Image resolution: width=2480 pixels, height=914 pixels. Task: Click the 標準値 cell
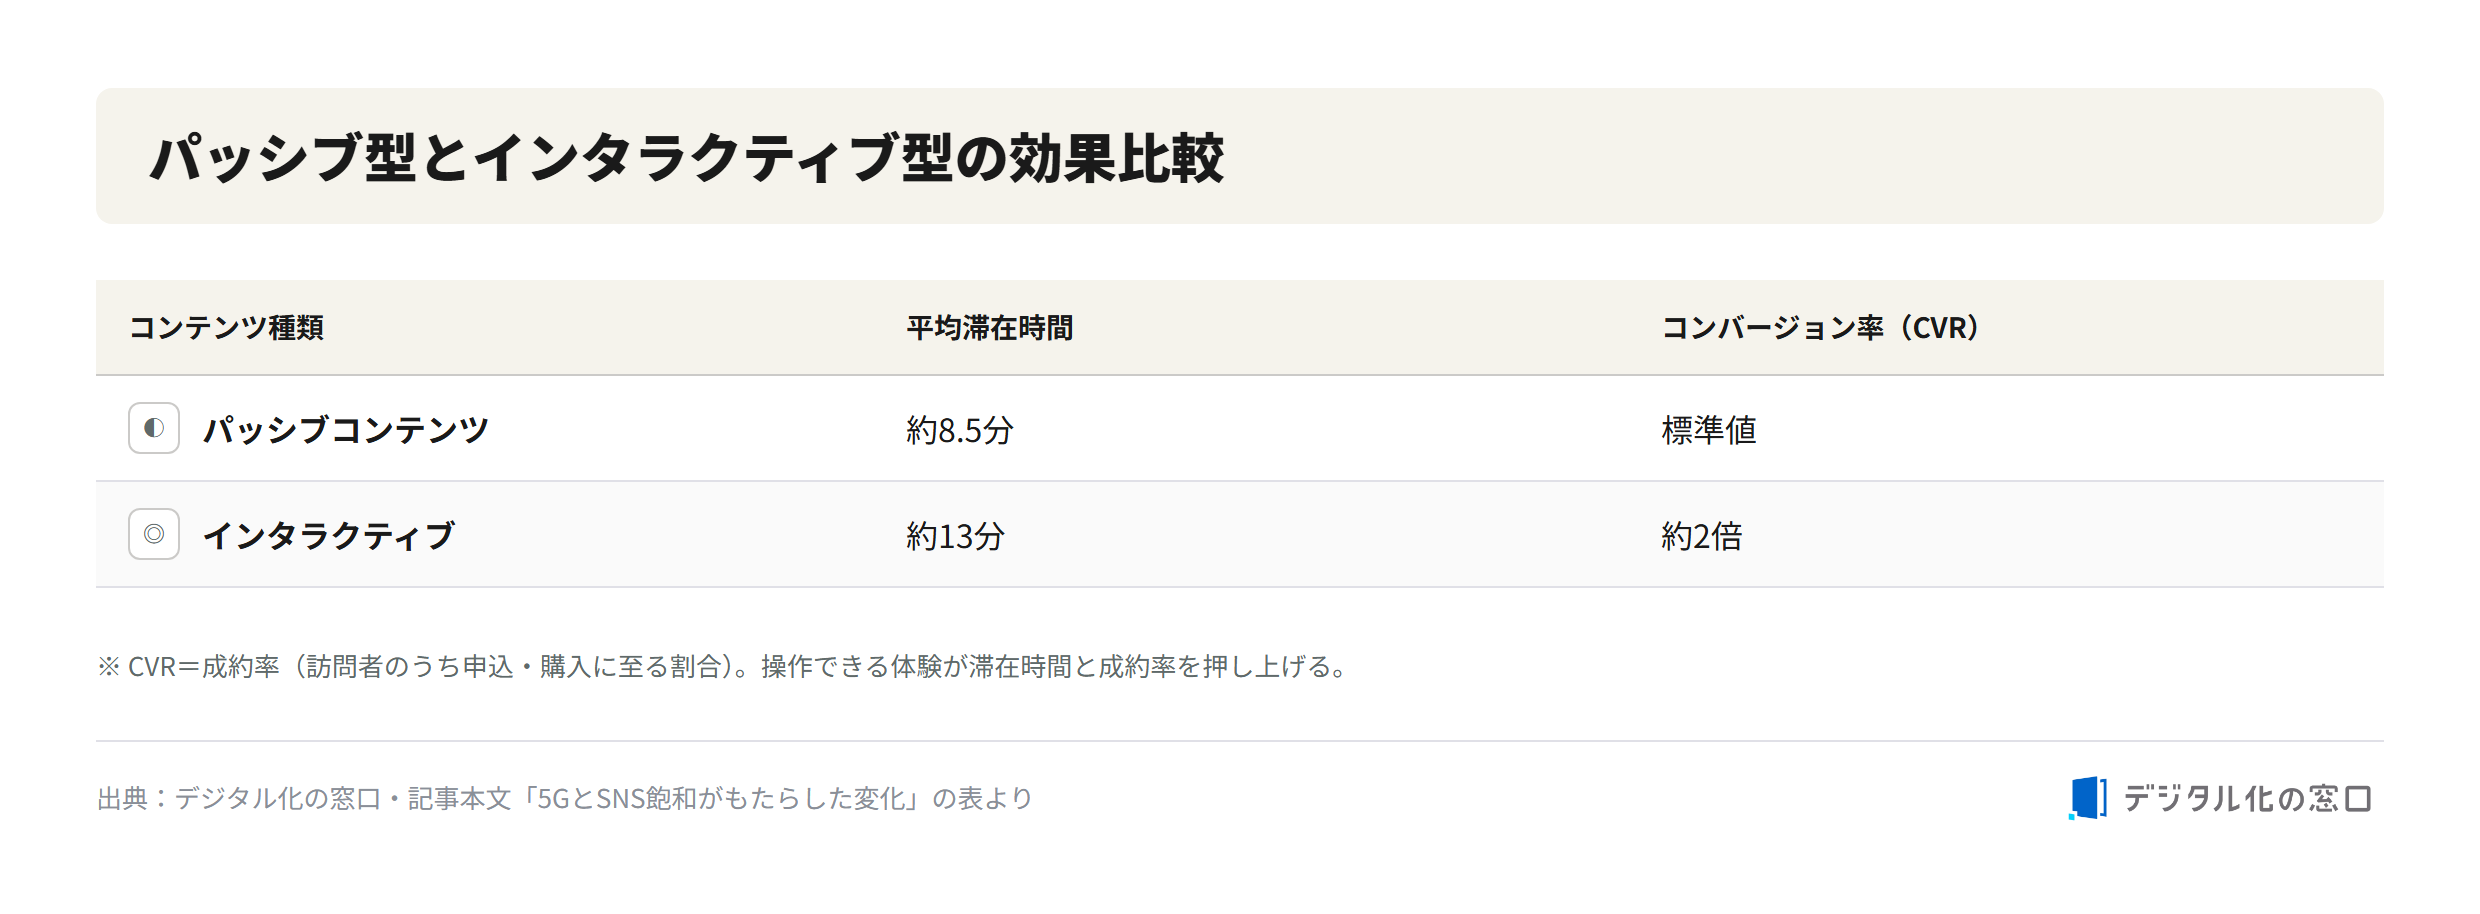tap(1709, 430)
